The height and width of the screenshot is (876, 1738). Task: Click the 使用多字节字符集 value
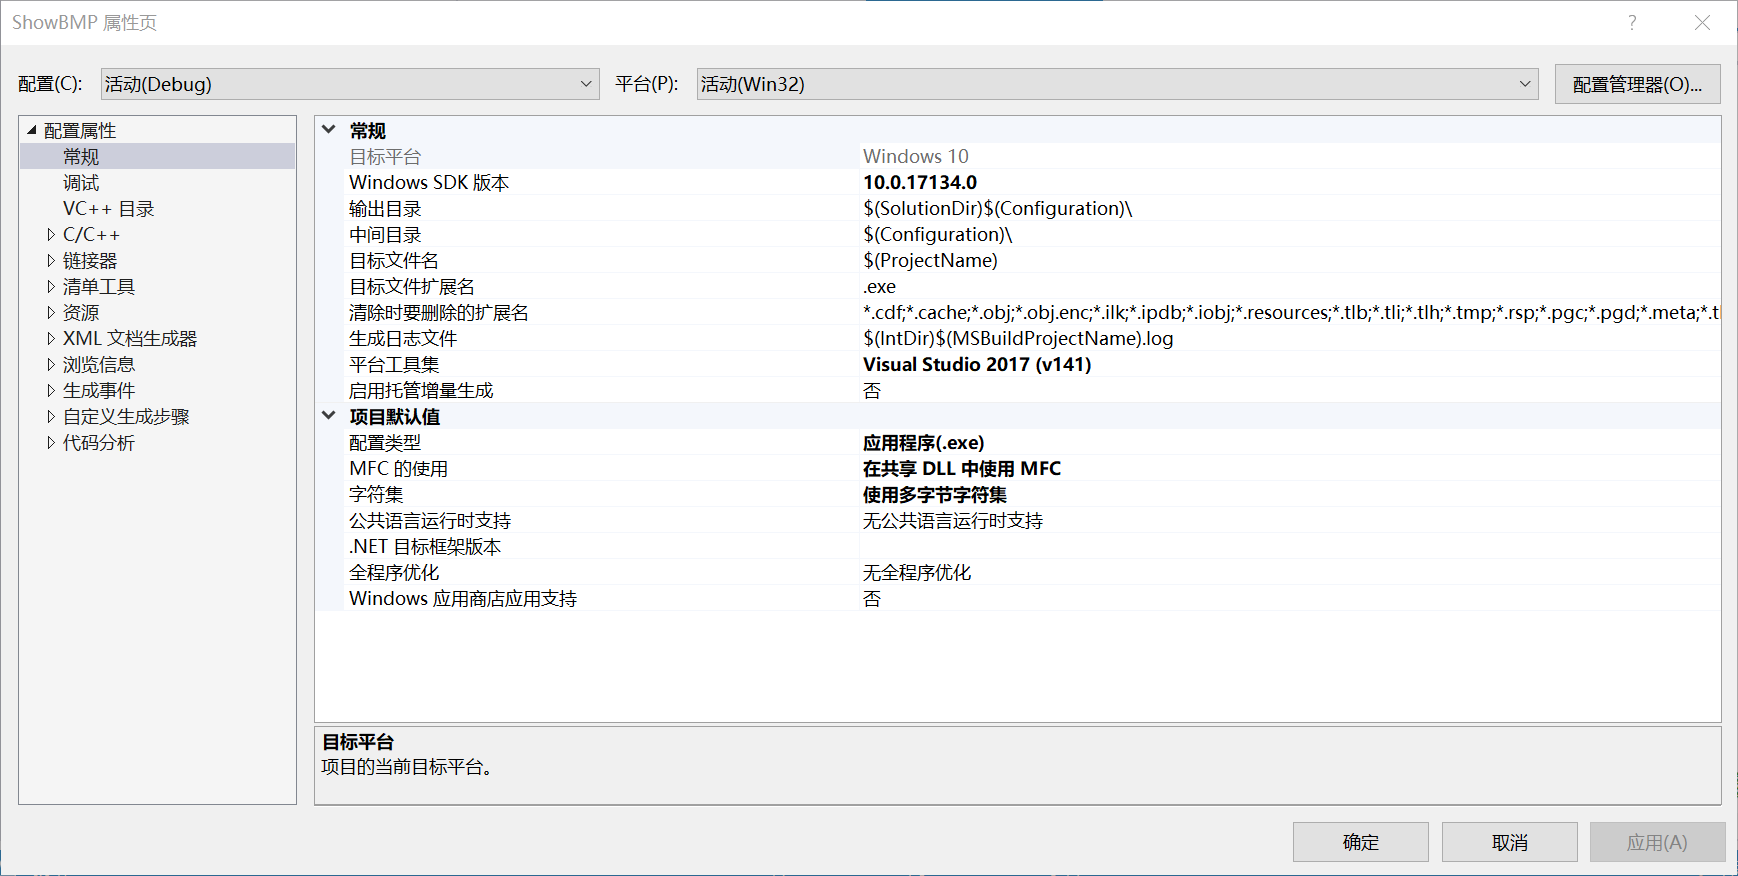coord(935,494)
